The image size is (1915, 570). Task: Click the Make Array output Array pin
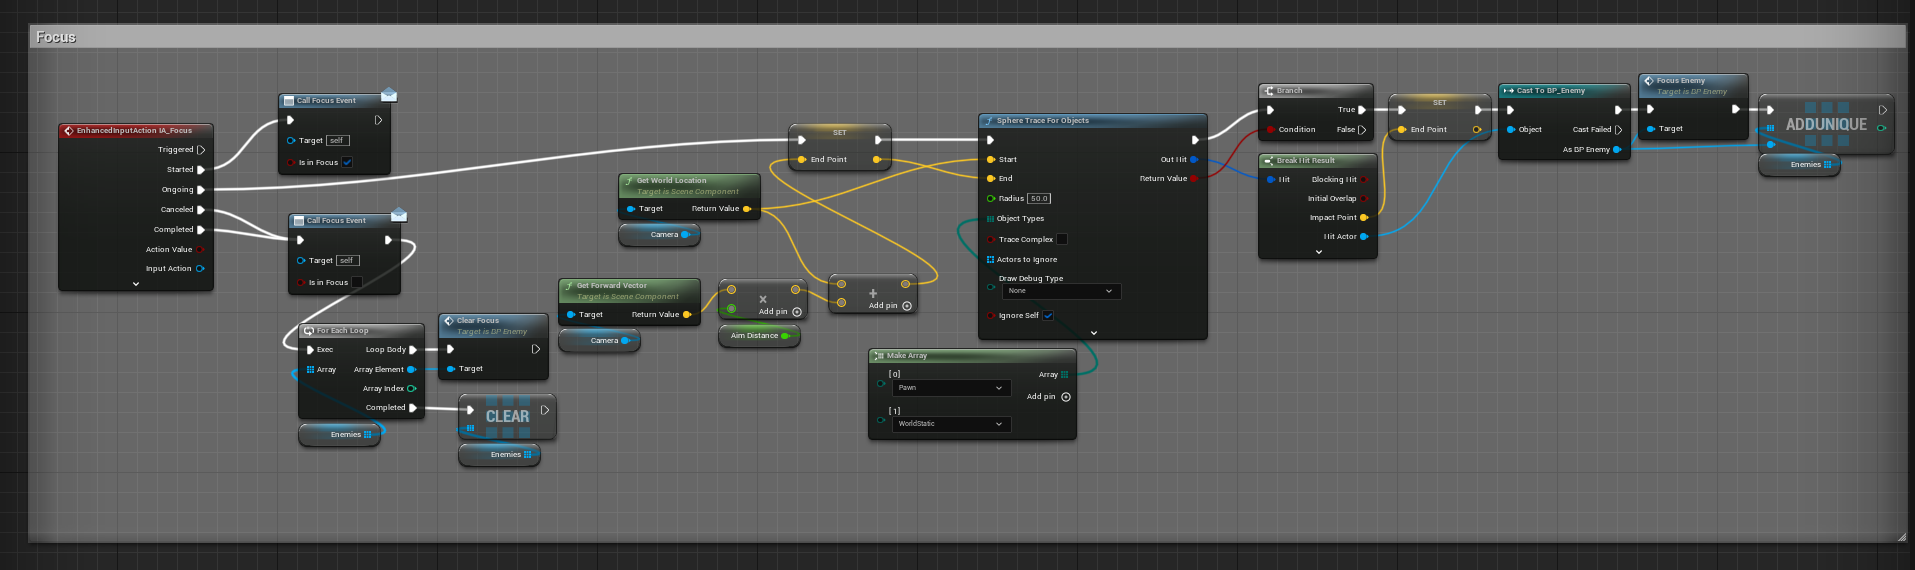coord(1064,375)
